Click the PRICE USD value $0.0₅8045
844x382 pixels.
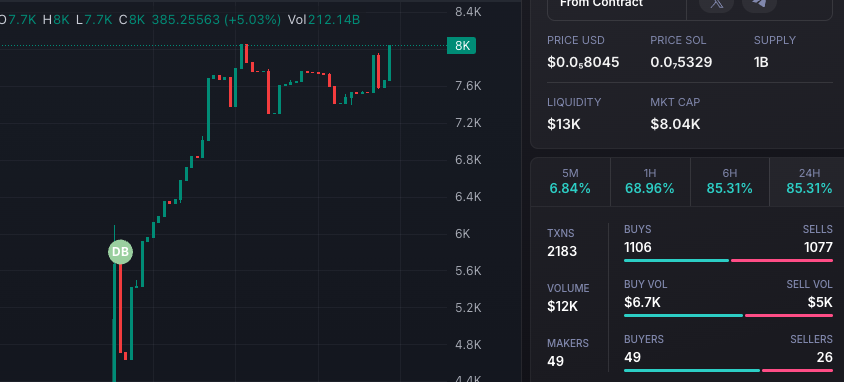[x=583, y=62]
